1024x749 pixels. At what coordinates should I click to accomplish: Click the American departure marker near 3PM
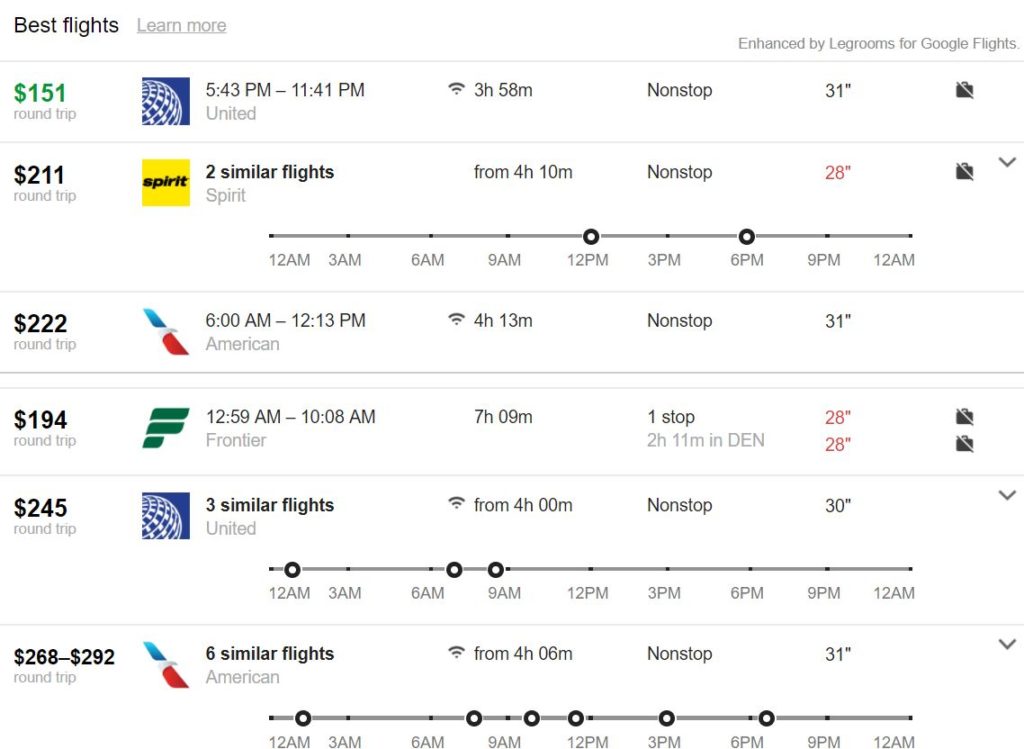pyautogui.click(x=666, y=718)
